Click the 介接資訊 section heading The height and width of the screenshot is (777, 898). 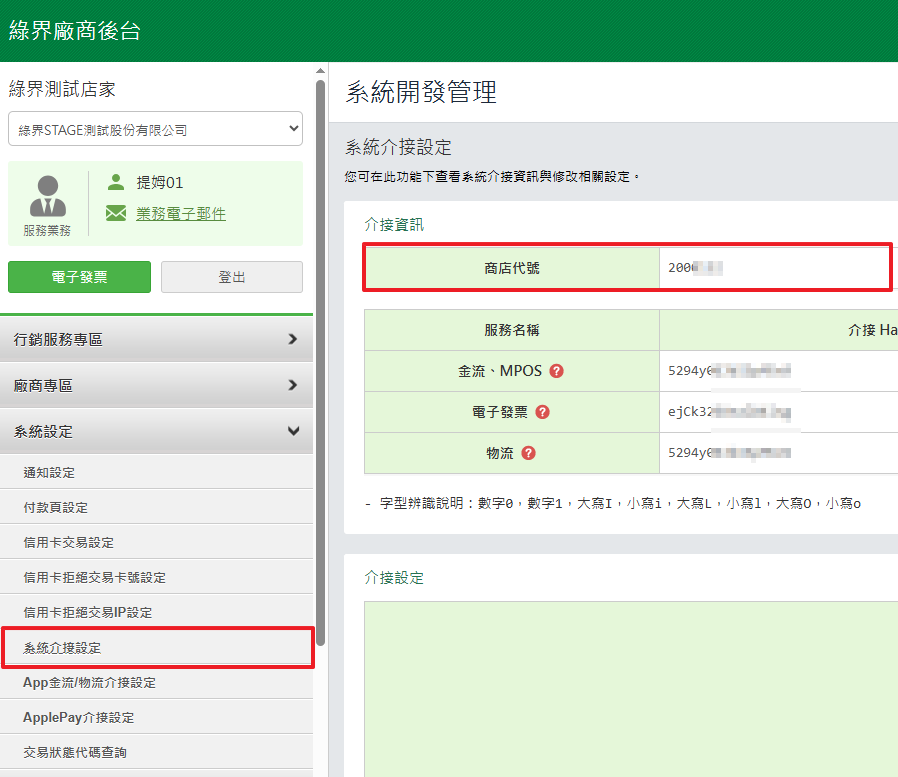point(394,224)
